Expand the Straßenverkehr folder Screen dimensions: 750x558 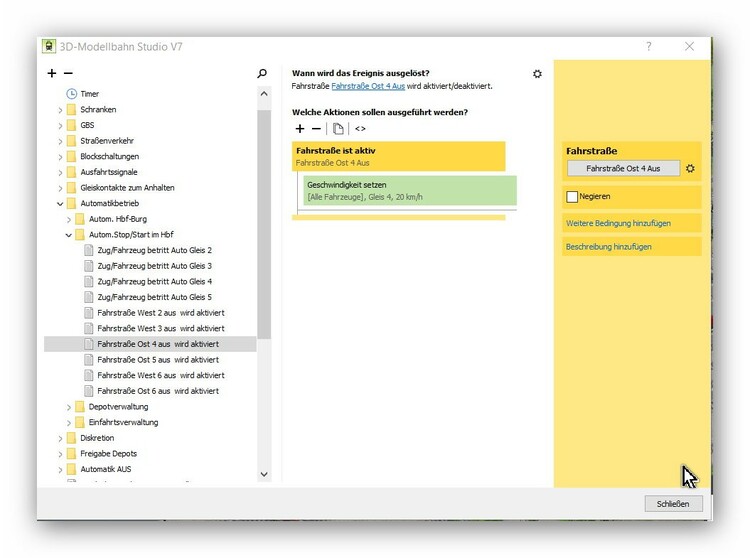coord(60,141)
